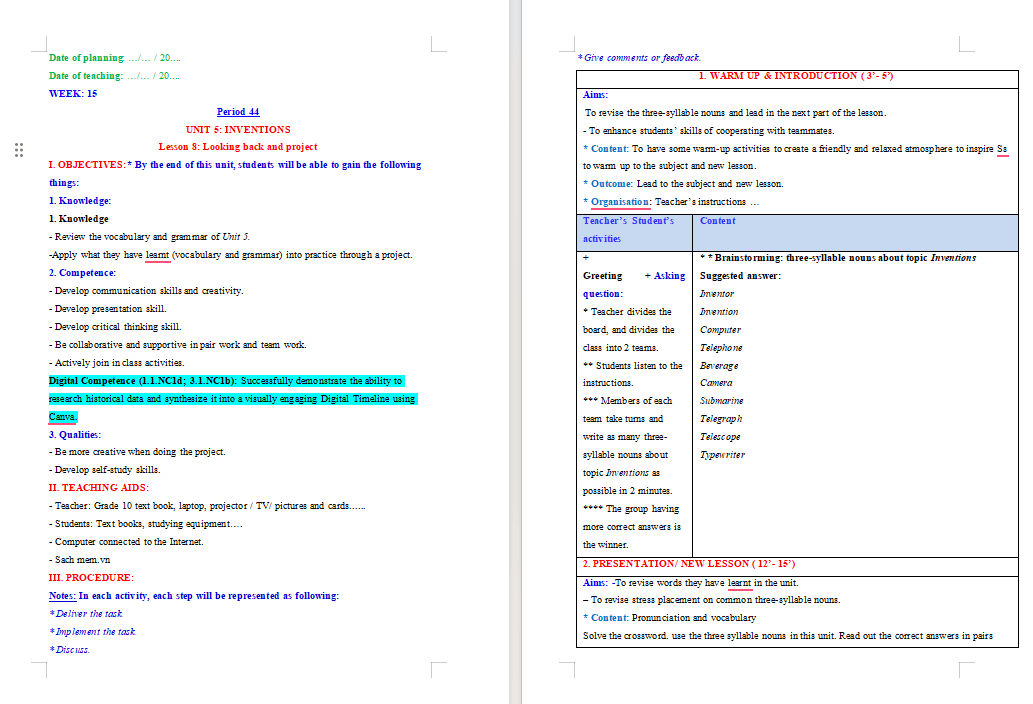Click the "II. TEACHING AIDS:" heading
Viewport: 1033px width, 704px height.
tap(99, 488)
